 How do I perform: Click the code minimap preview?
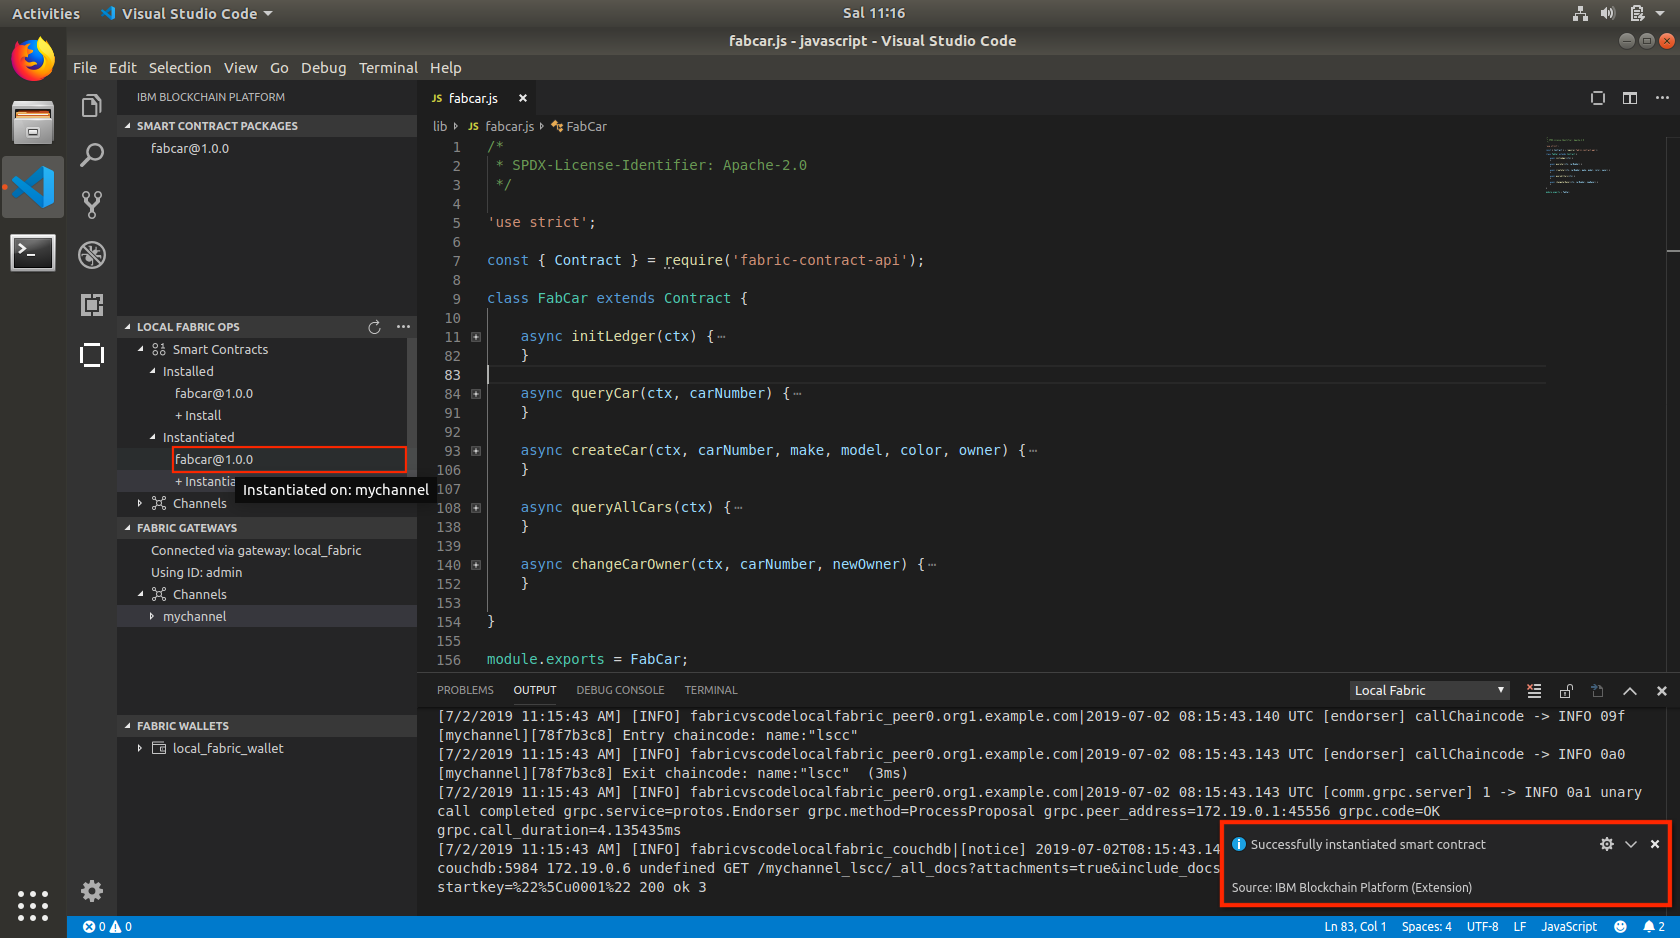click(1577, 165)
